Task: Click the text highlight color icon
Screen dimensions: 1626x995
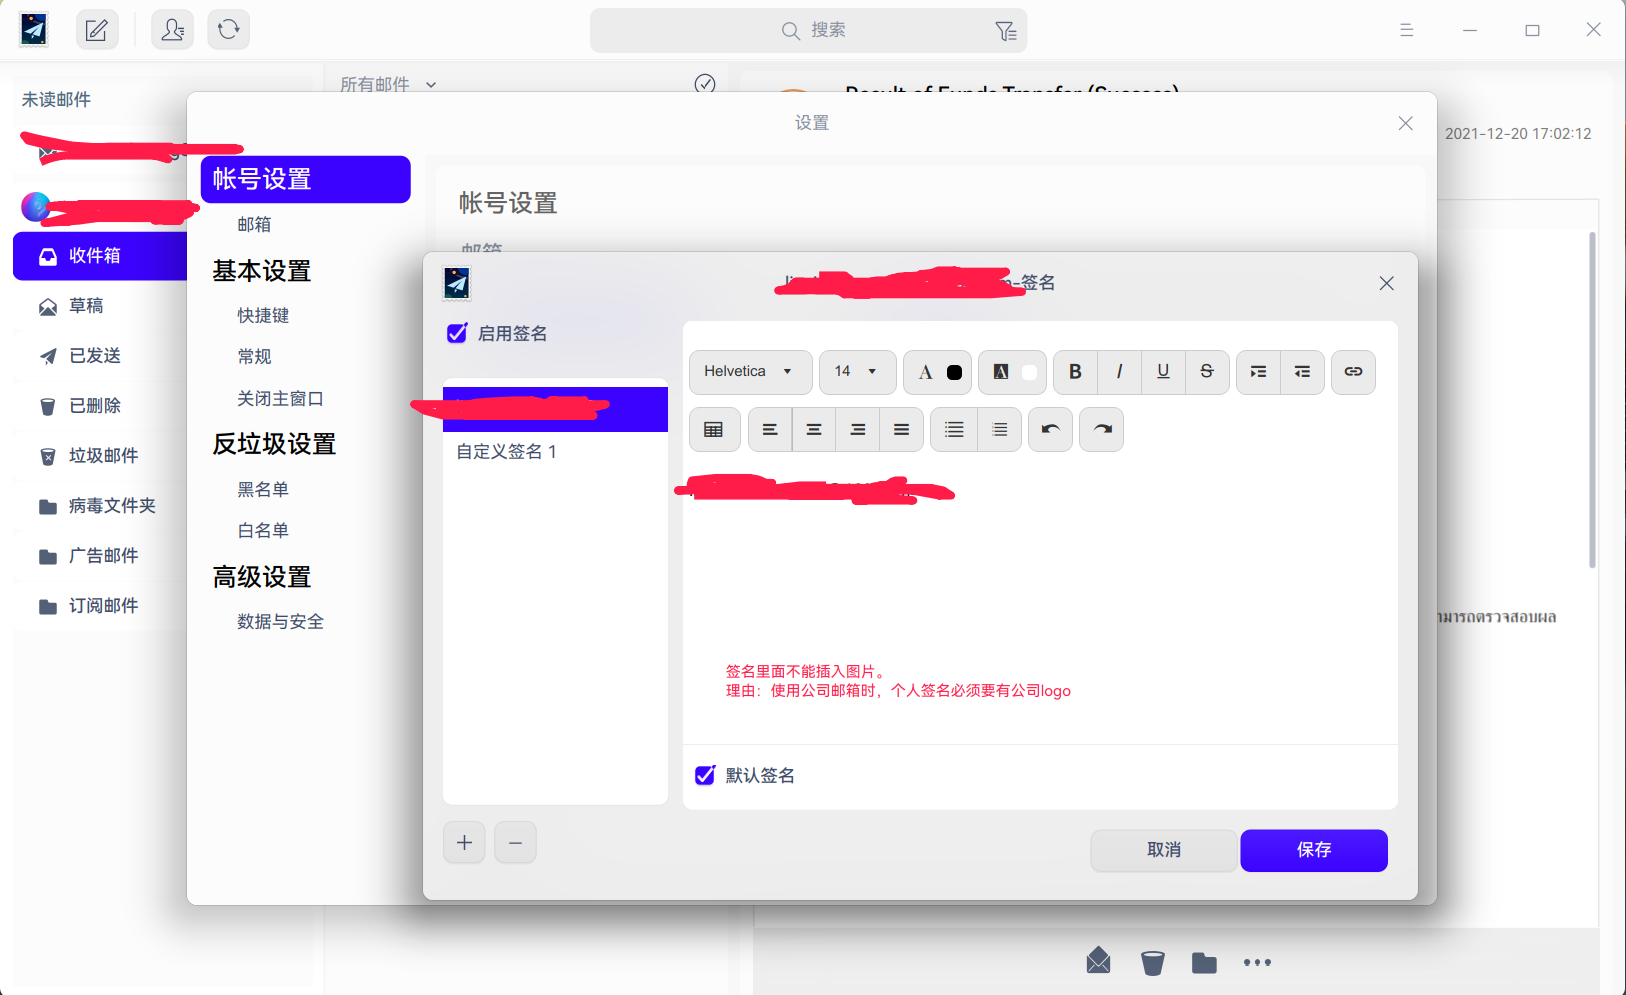Action: coord(1001,372)
